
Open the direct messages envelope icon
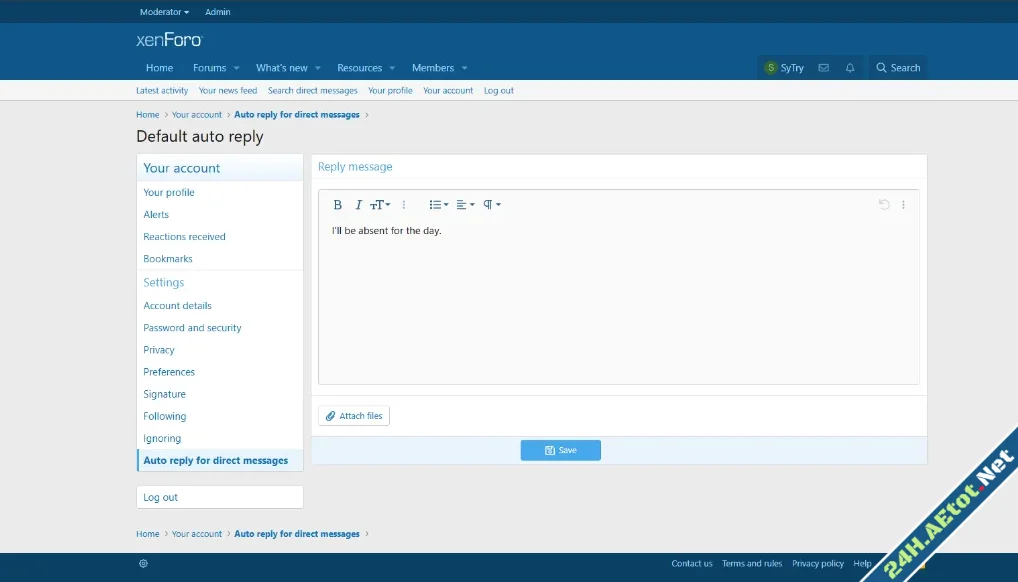point(823,68)
